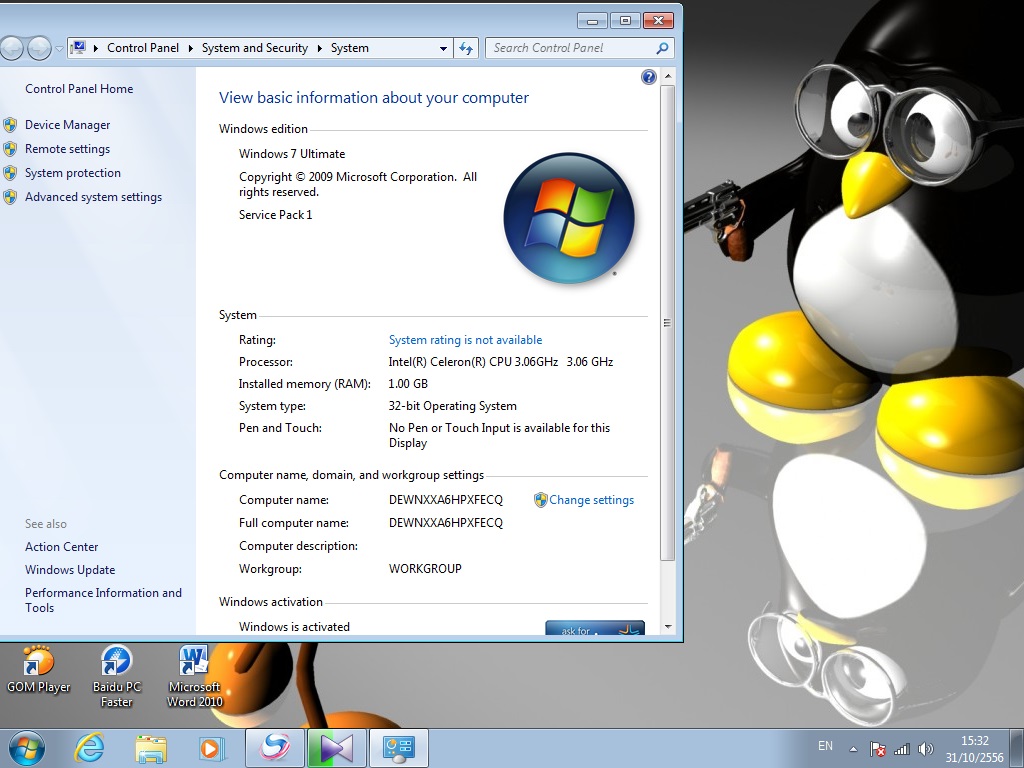Image resolution: width=1024 pixels, height=768 pixels.
Task: Click the EN language indicator
Action: [x=825, y=746]
